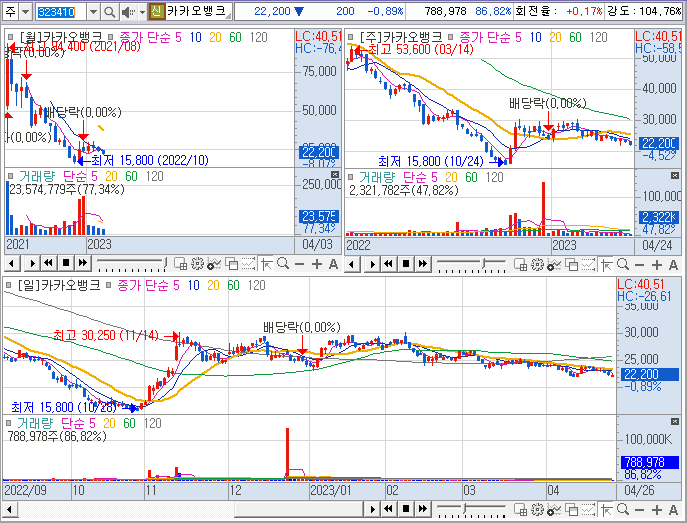Image resolution: width=687 pixels, height=523 pixels.
Task: Open chart layout grid icon in daily chart
Action: click(521, 509)
